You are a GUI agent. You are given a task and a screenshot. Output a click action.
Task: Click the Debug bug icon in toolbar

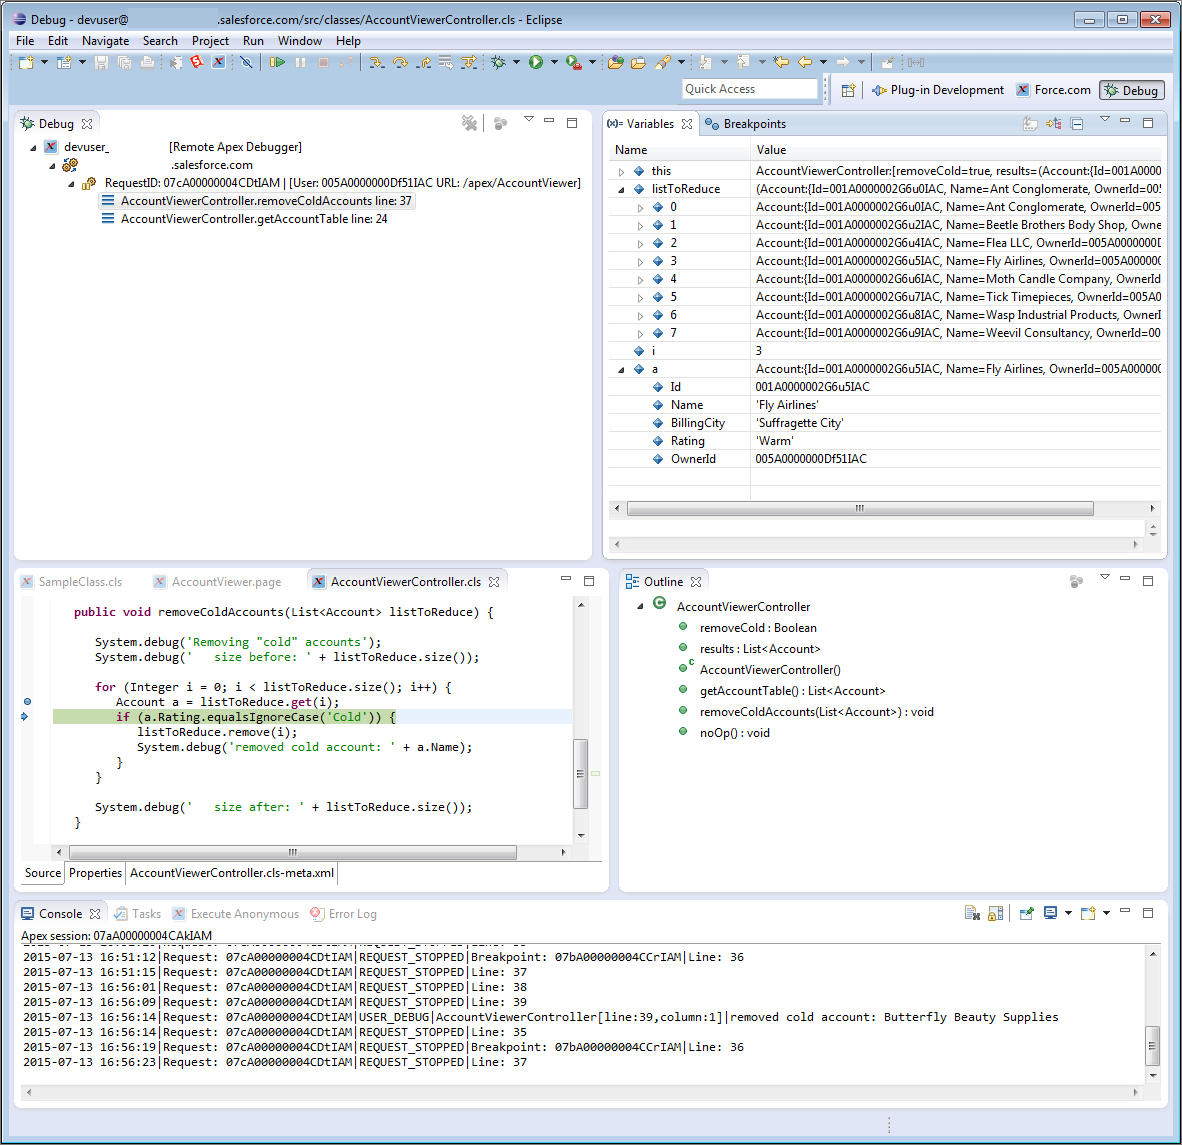498,63
